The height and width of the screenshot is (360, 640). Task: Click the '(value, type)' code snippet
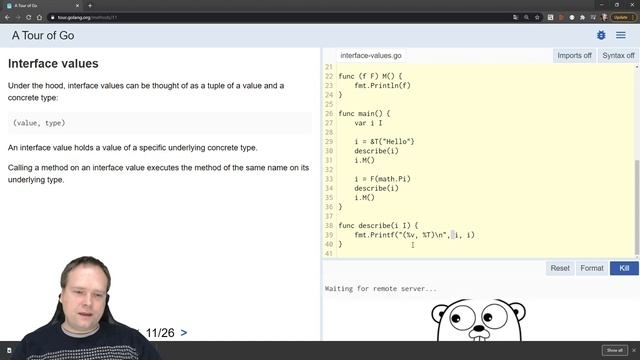click(x=39, y=123)
